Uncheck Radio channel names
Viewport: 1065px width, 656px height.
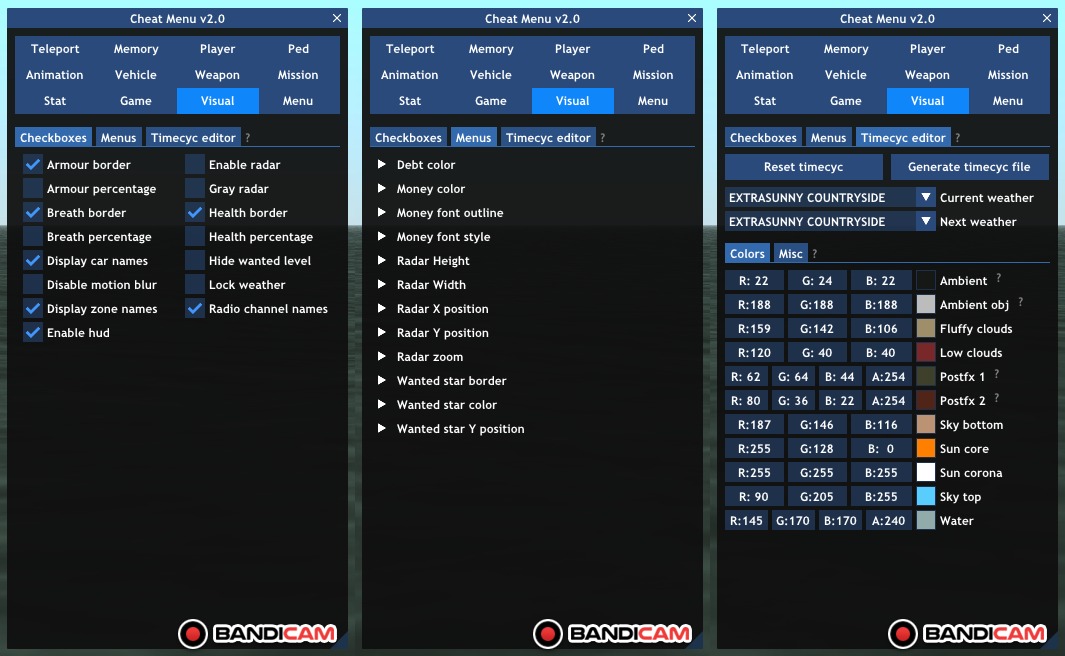(195, 308)
